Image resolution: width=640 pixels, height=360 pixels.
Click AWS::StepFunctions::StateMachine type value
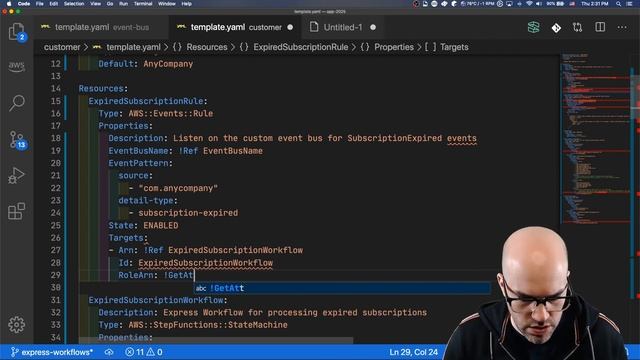pos(208,325)
